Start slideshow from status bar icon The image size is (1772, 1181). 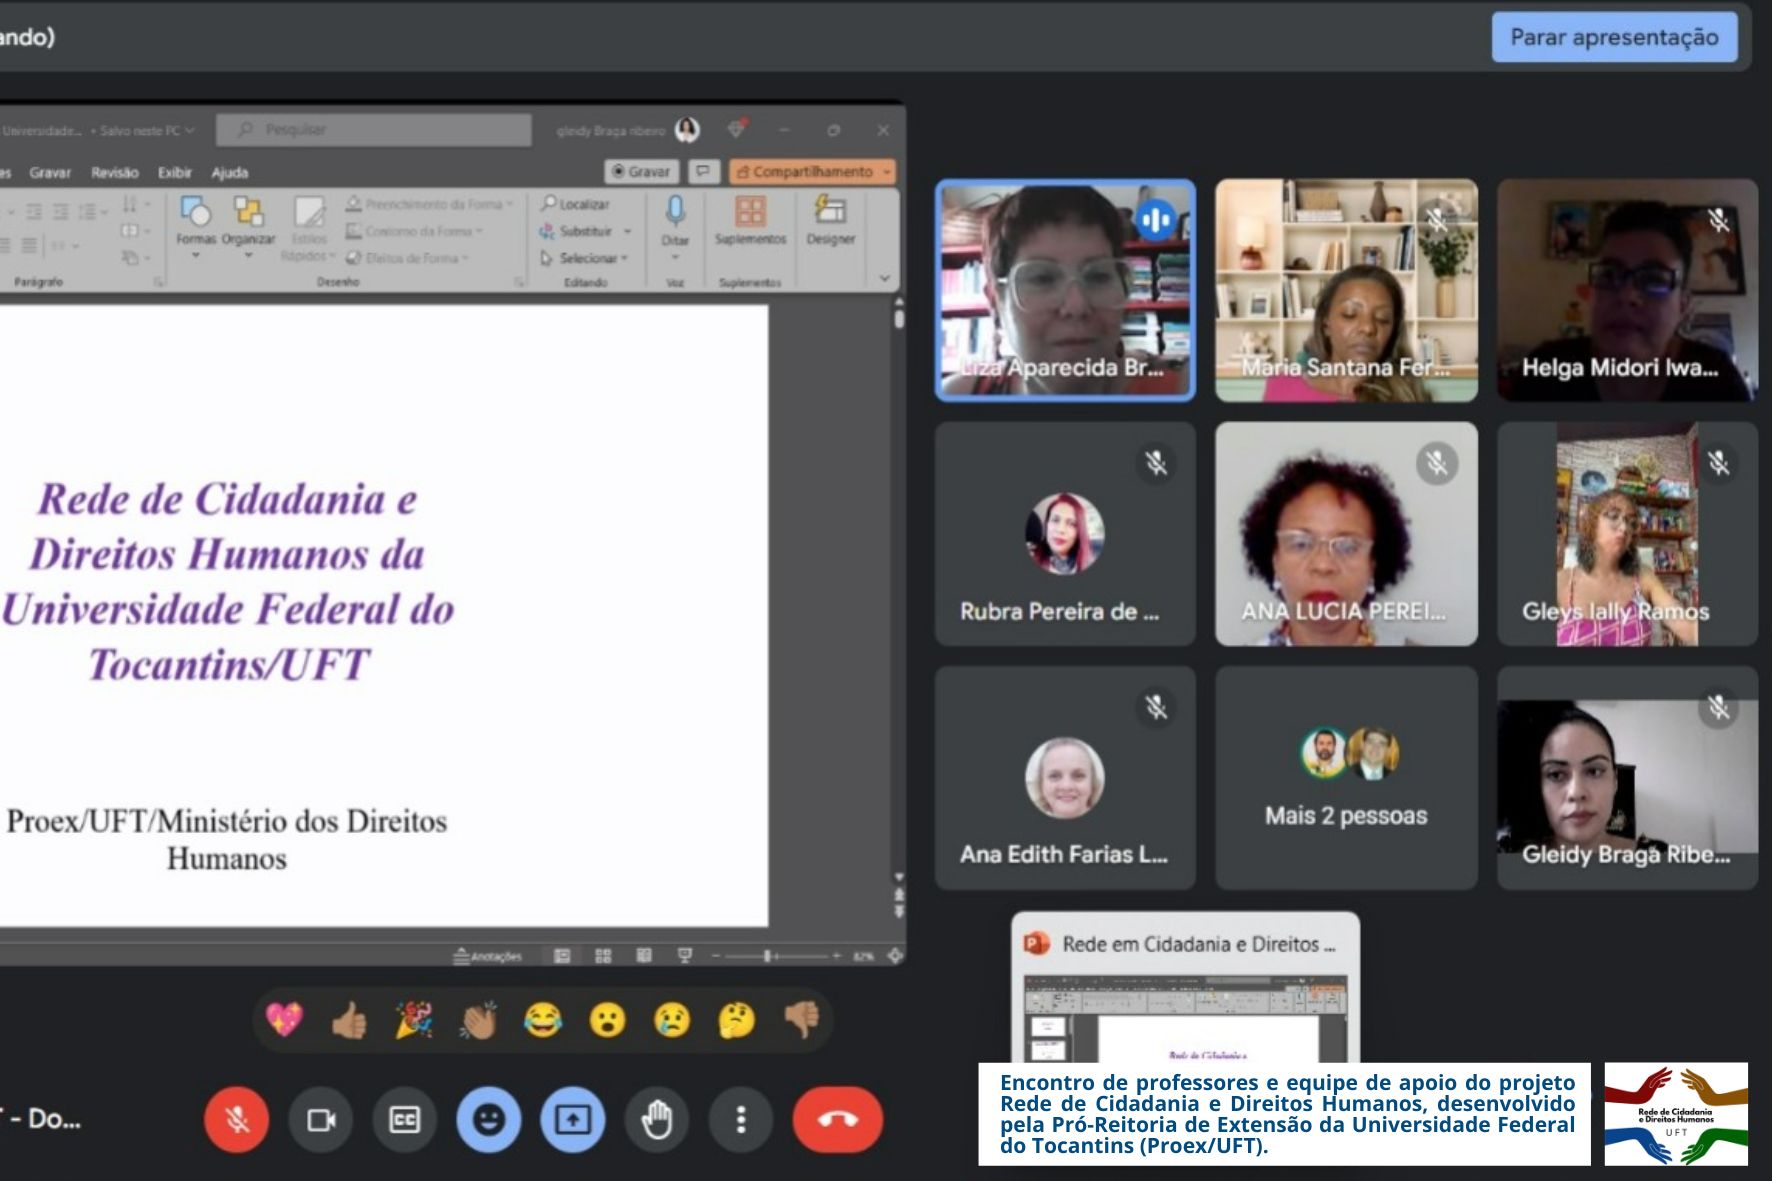[685, 956]
